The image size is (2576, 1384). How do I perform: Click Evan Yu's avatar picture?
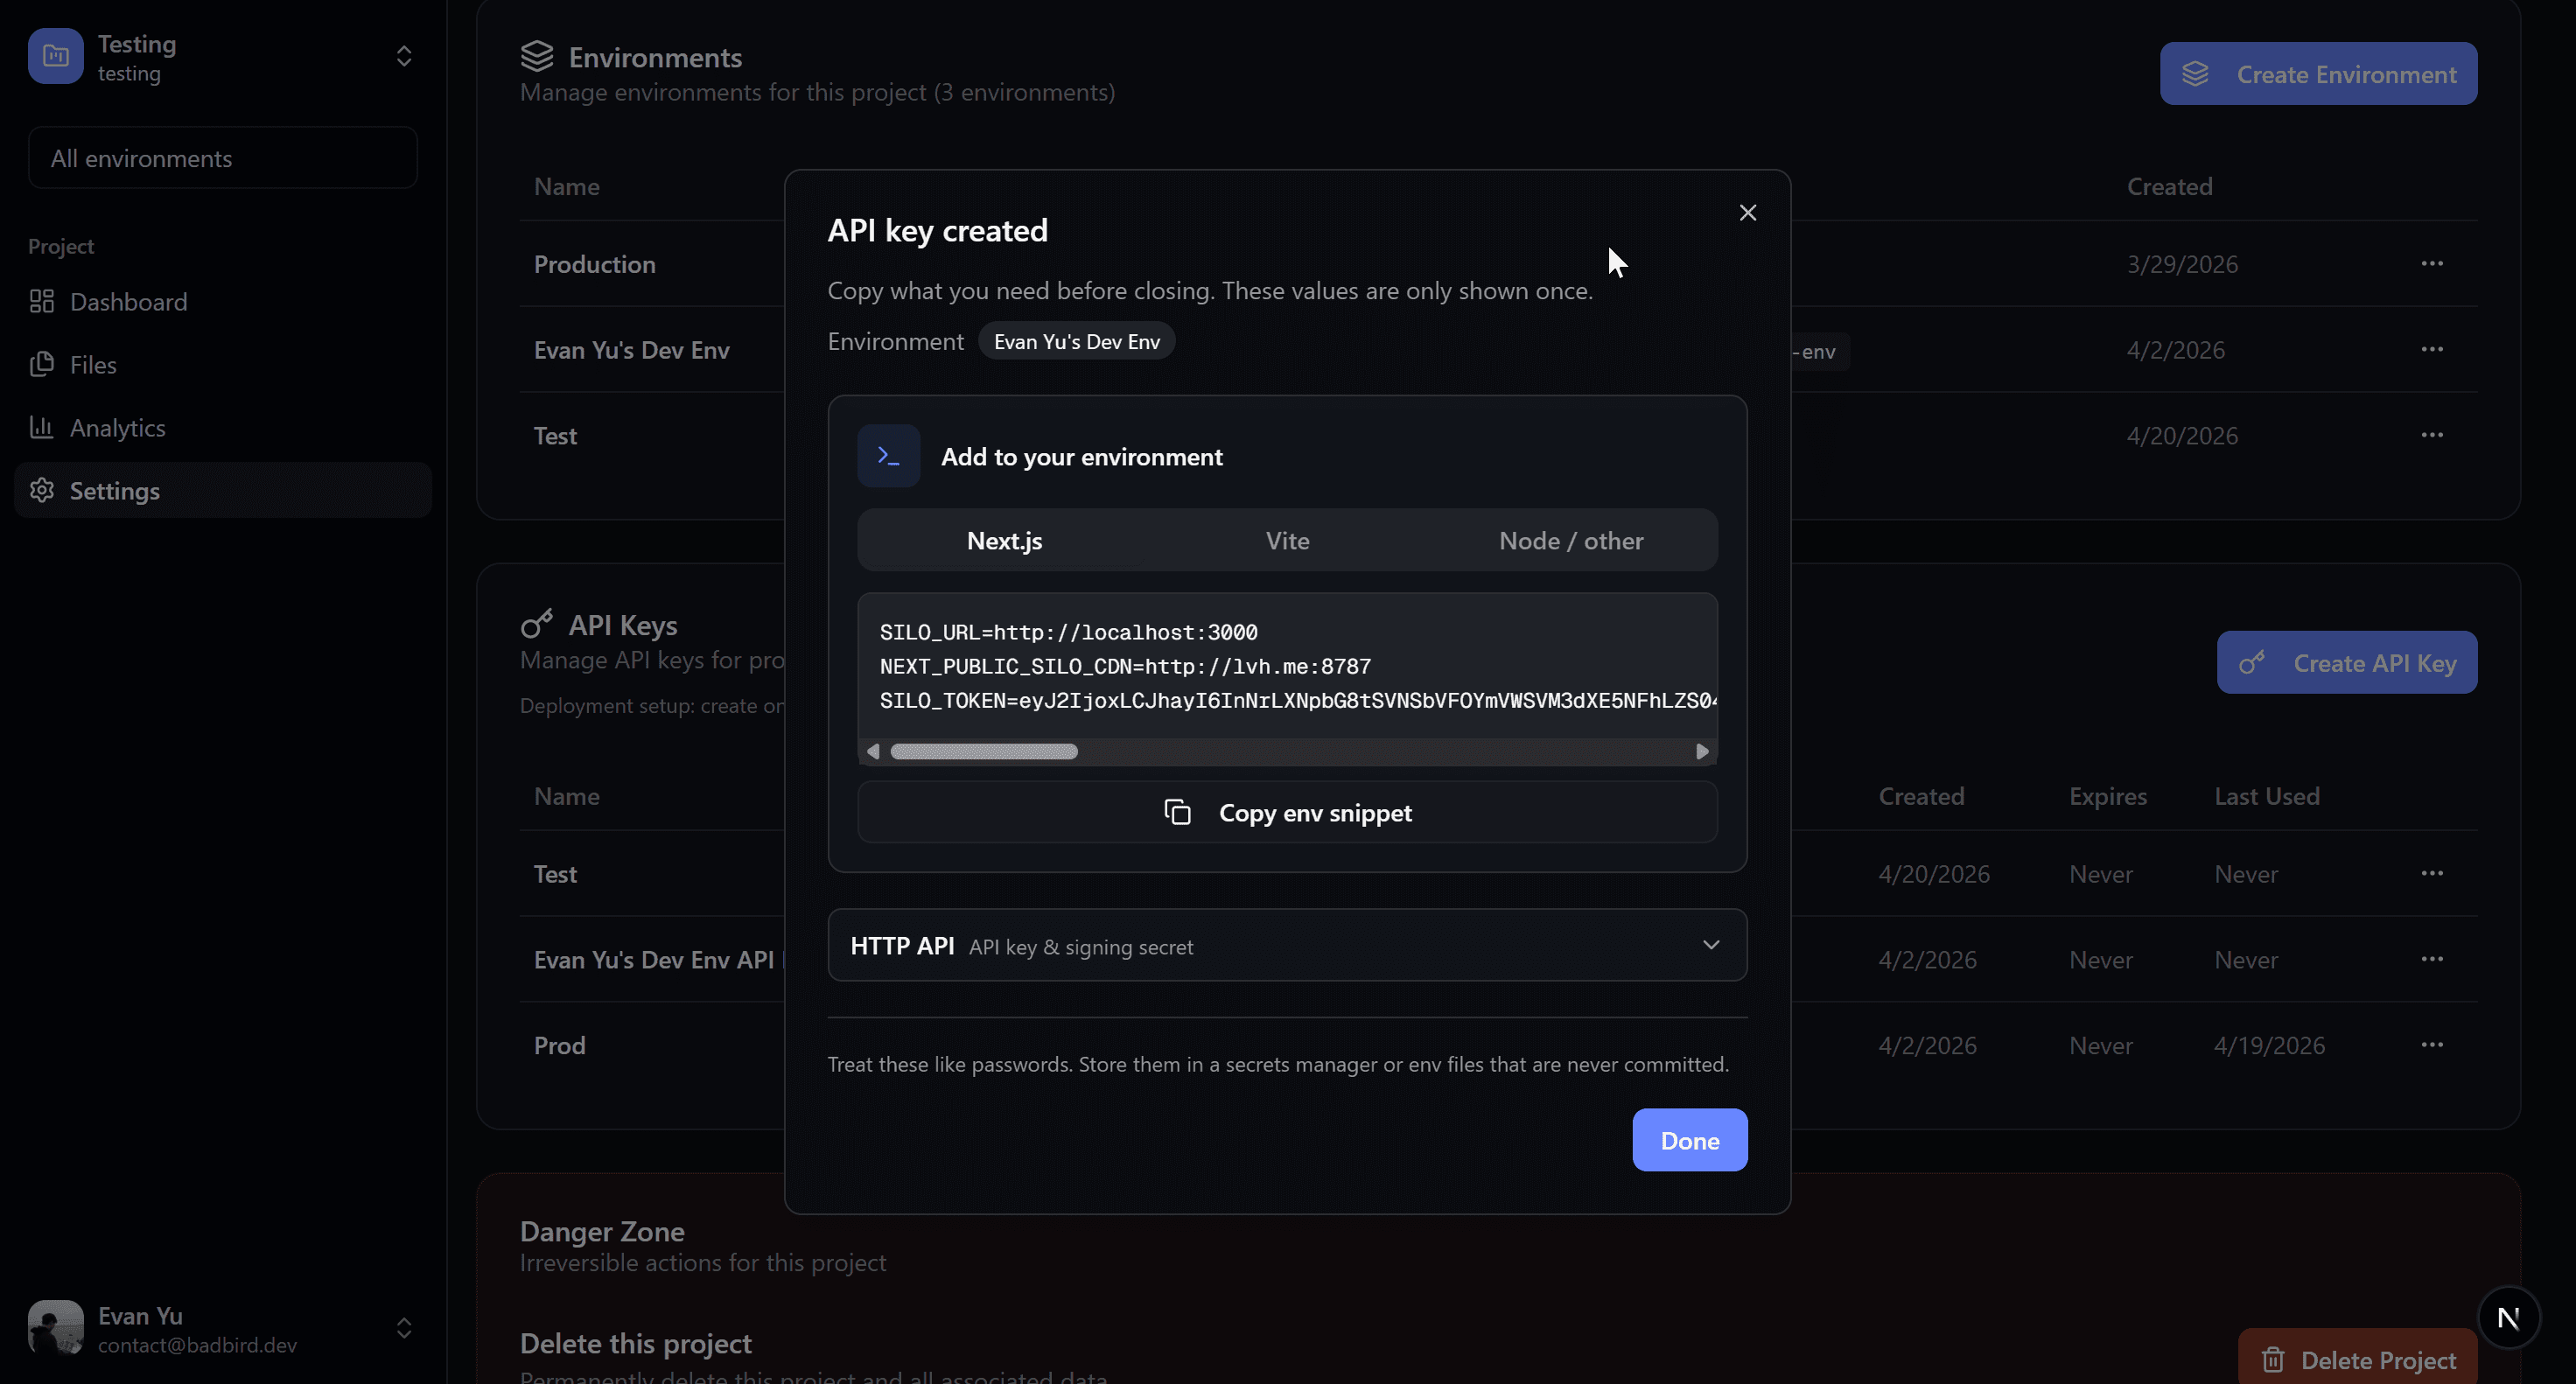coord(56,1328)
